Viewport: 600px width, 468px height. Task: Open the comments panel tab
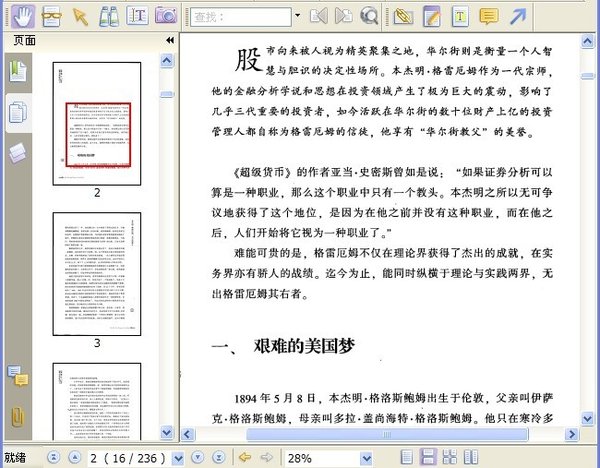tap(17, 375)
